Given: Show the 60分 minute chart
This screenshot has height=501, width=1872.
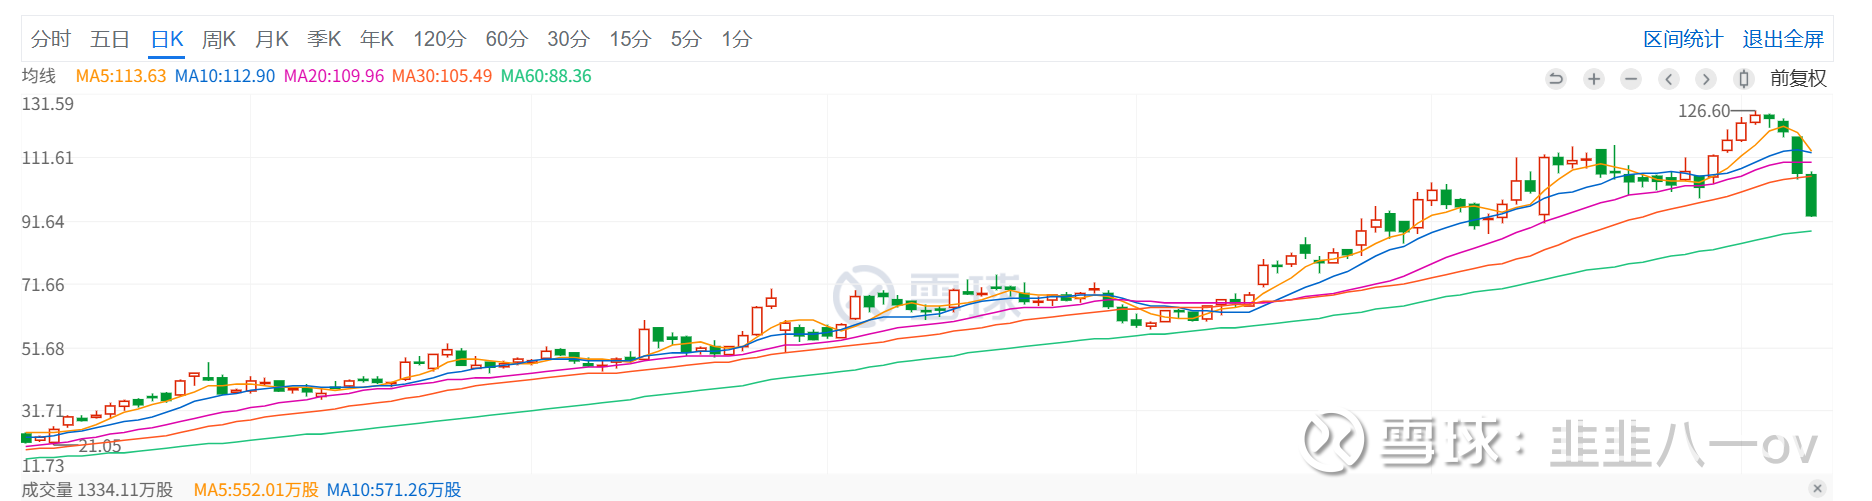Looking at the screenshot, I should tap(506, 39).
